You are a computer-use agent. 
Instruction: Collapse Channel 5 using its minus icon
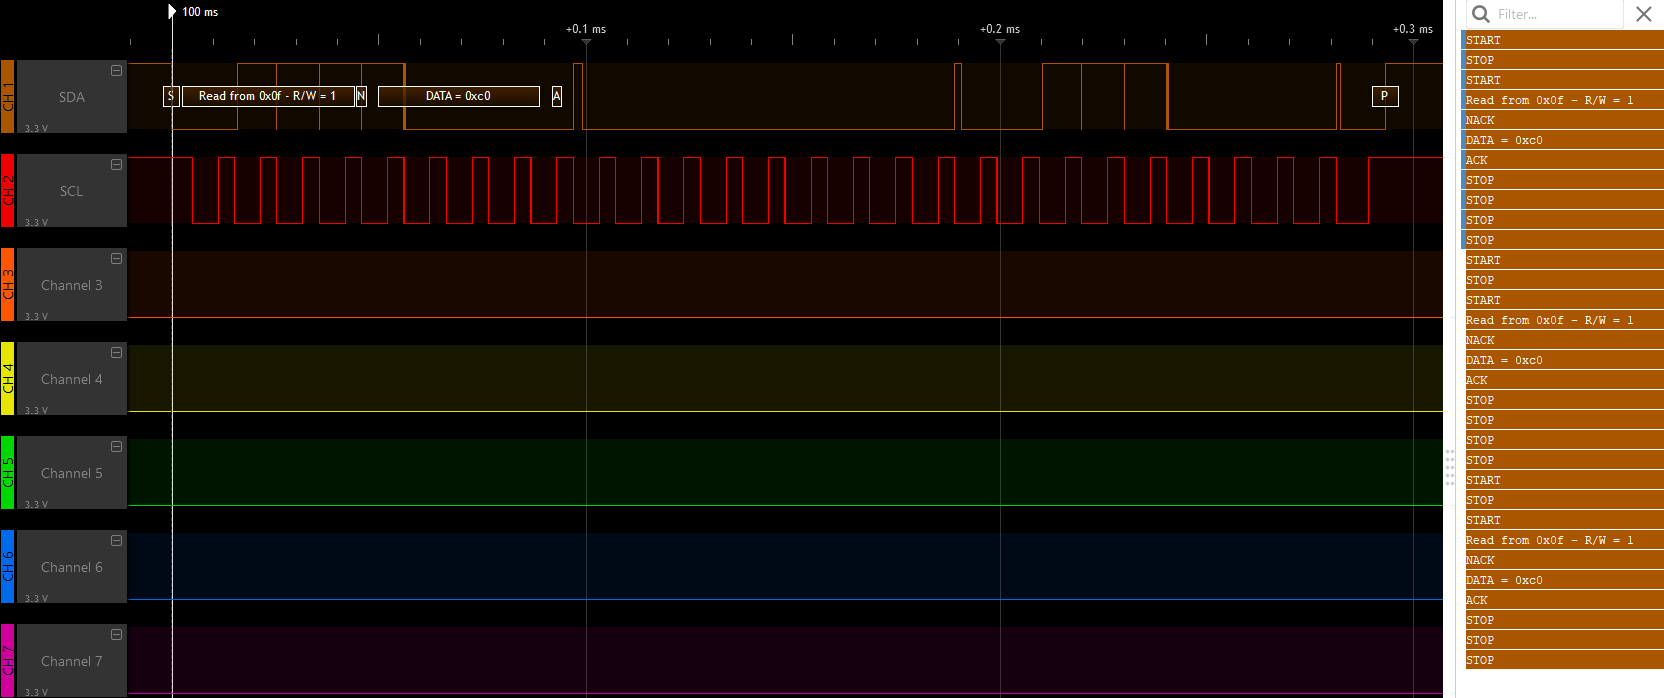(x=116, y=447)
